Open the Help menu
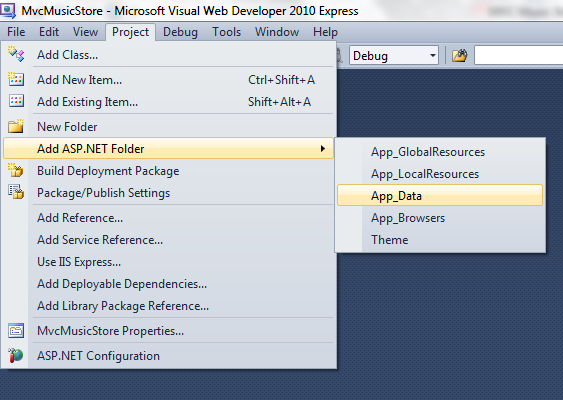 (x=325, y=32)
